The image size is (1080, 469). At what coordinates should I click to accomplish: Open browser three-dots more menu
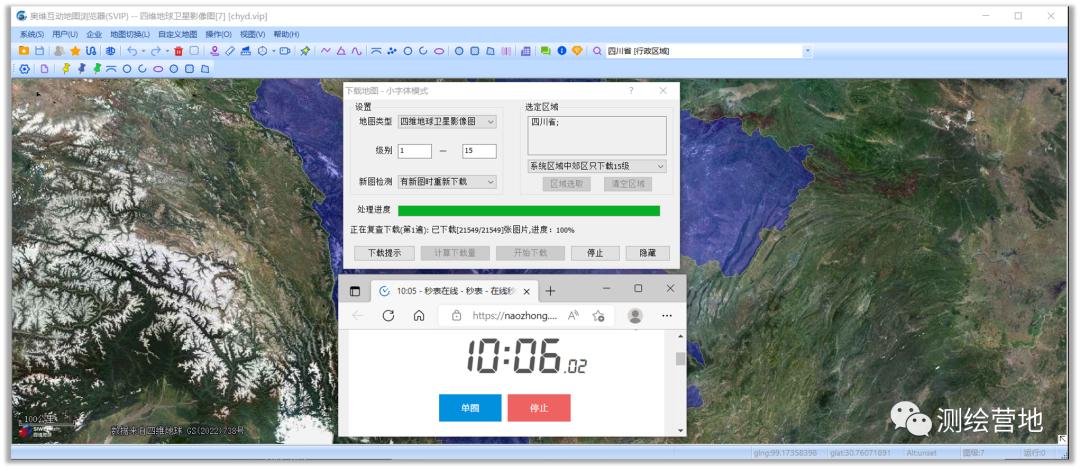coord(666,315)
